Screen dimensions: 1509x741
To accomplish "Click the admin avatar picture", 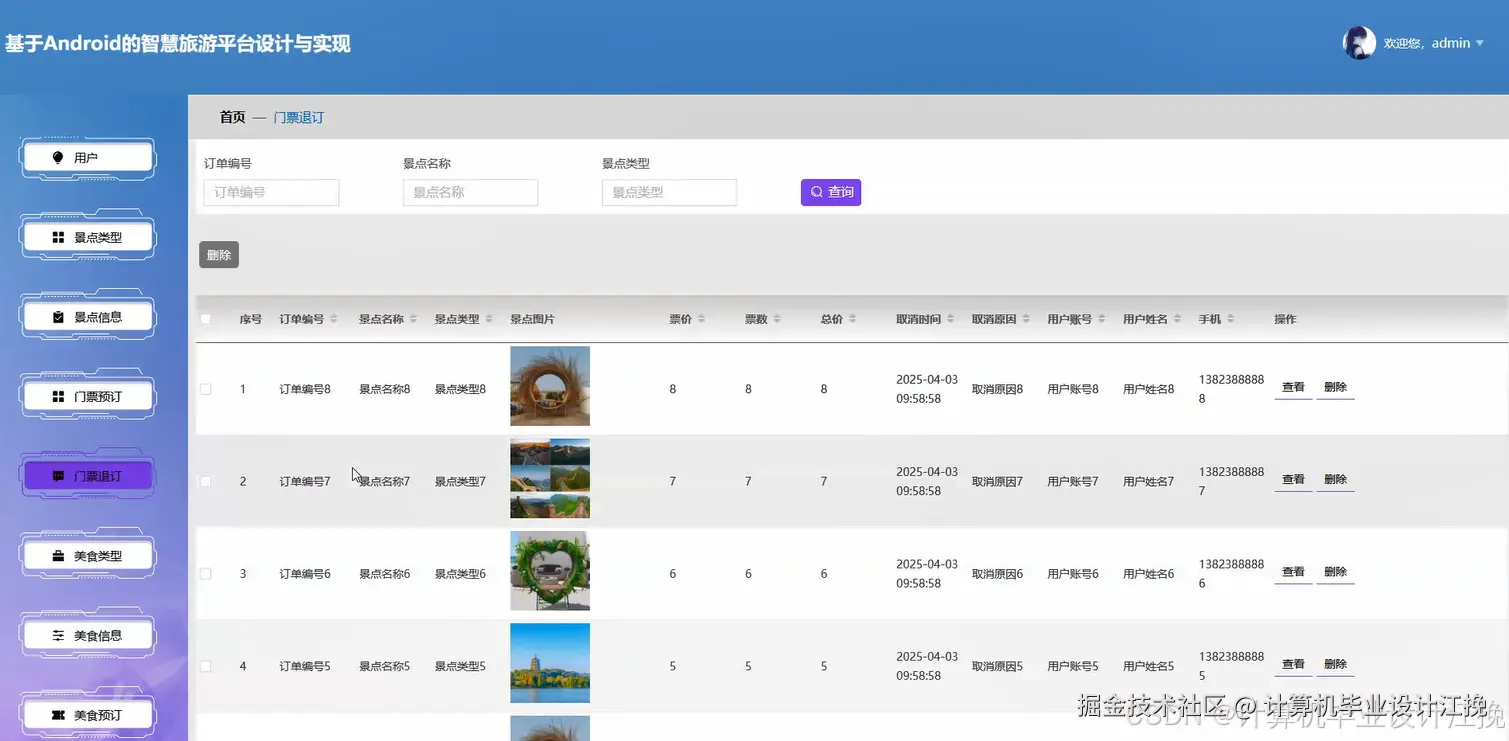I will (x=1359, y=43).
